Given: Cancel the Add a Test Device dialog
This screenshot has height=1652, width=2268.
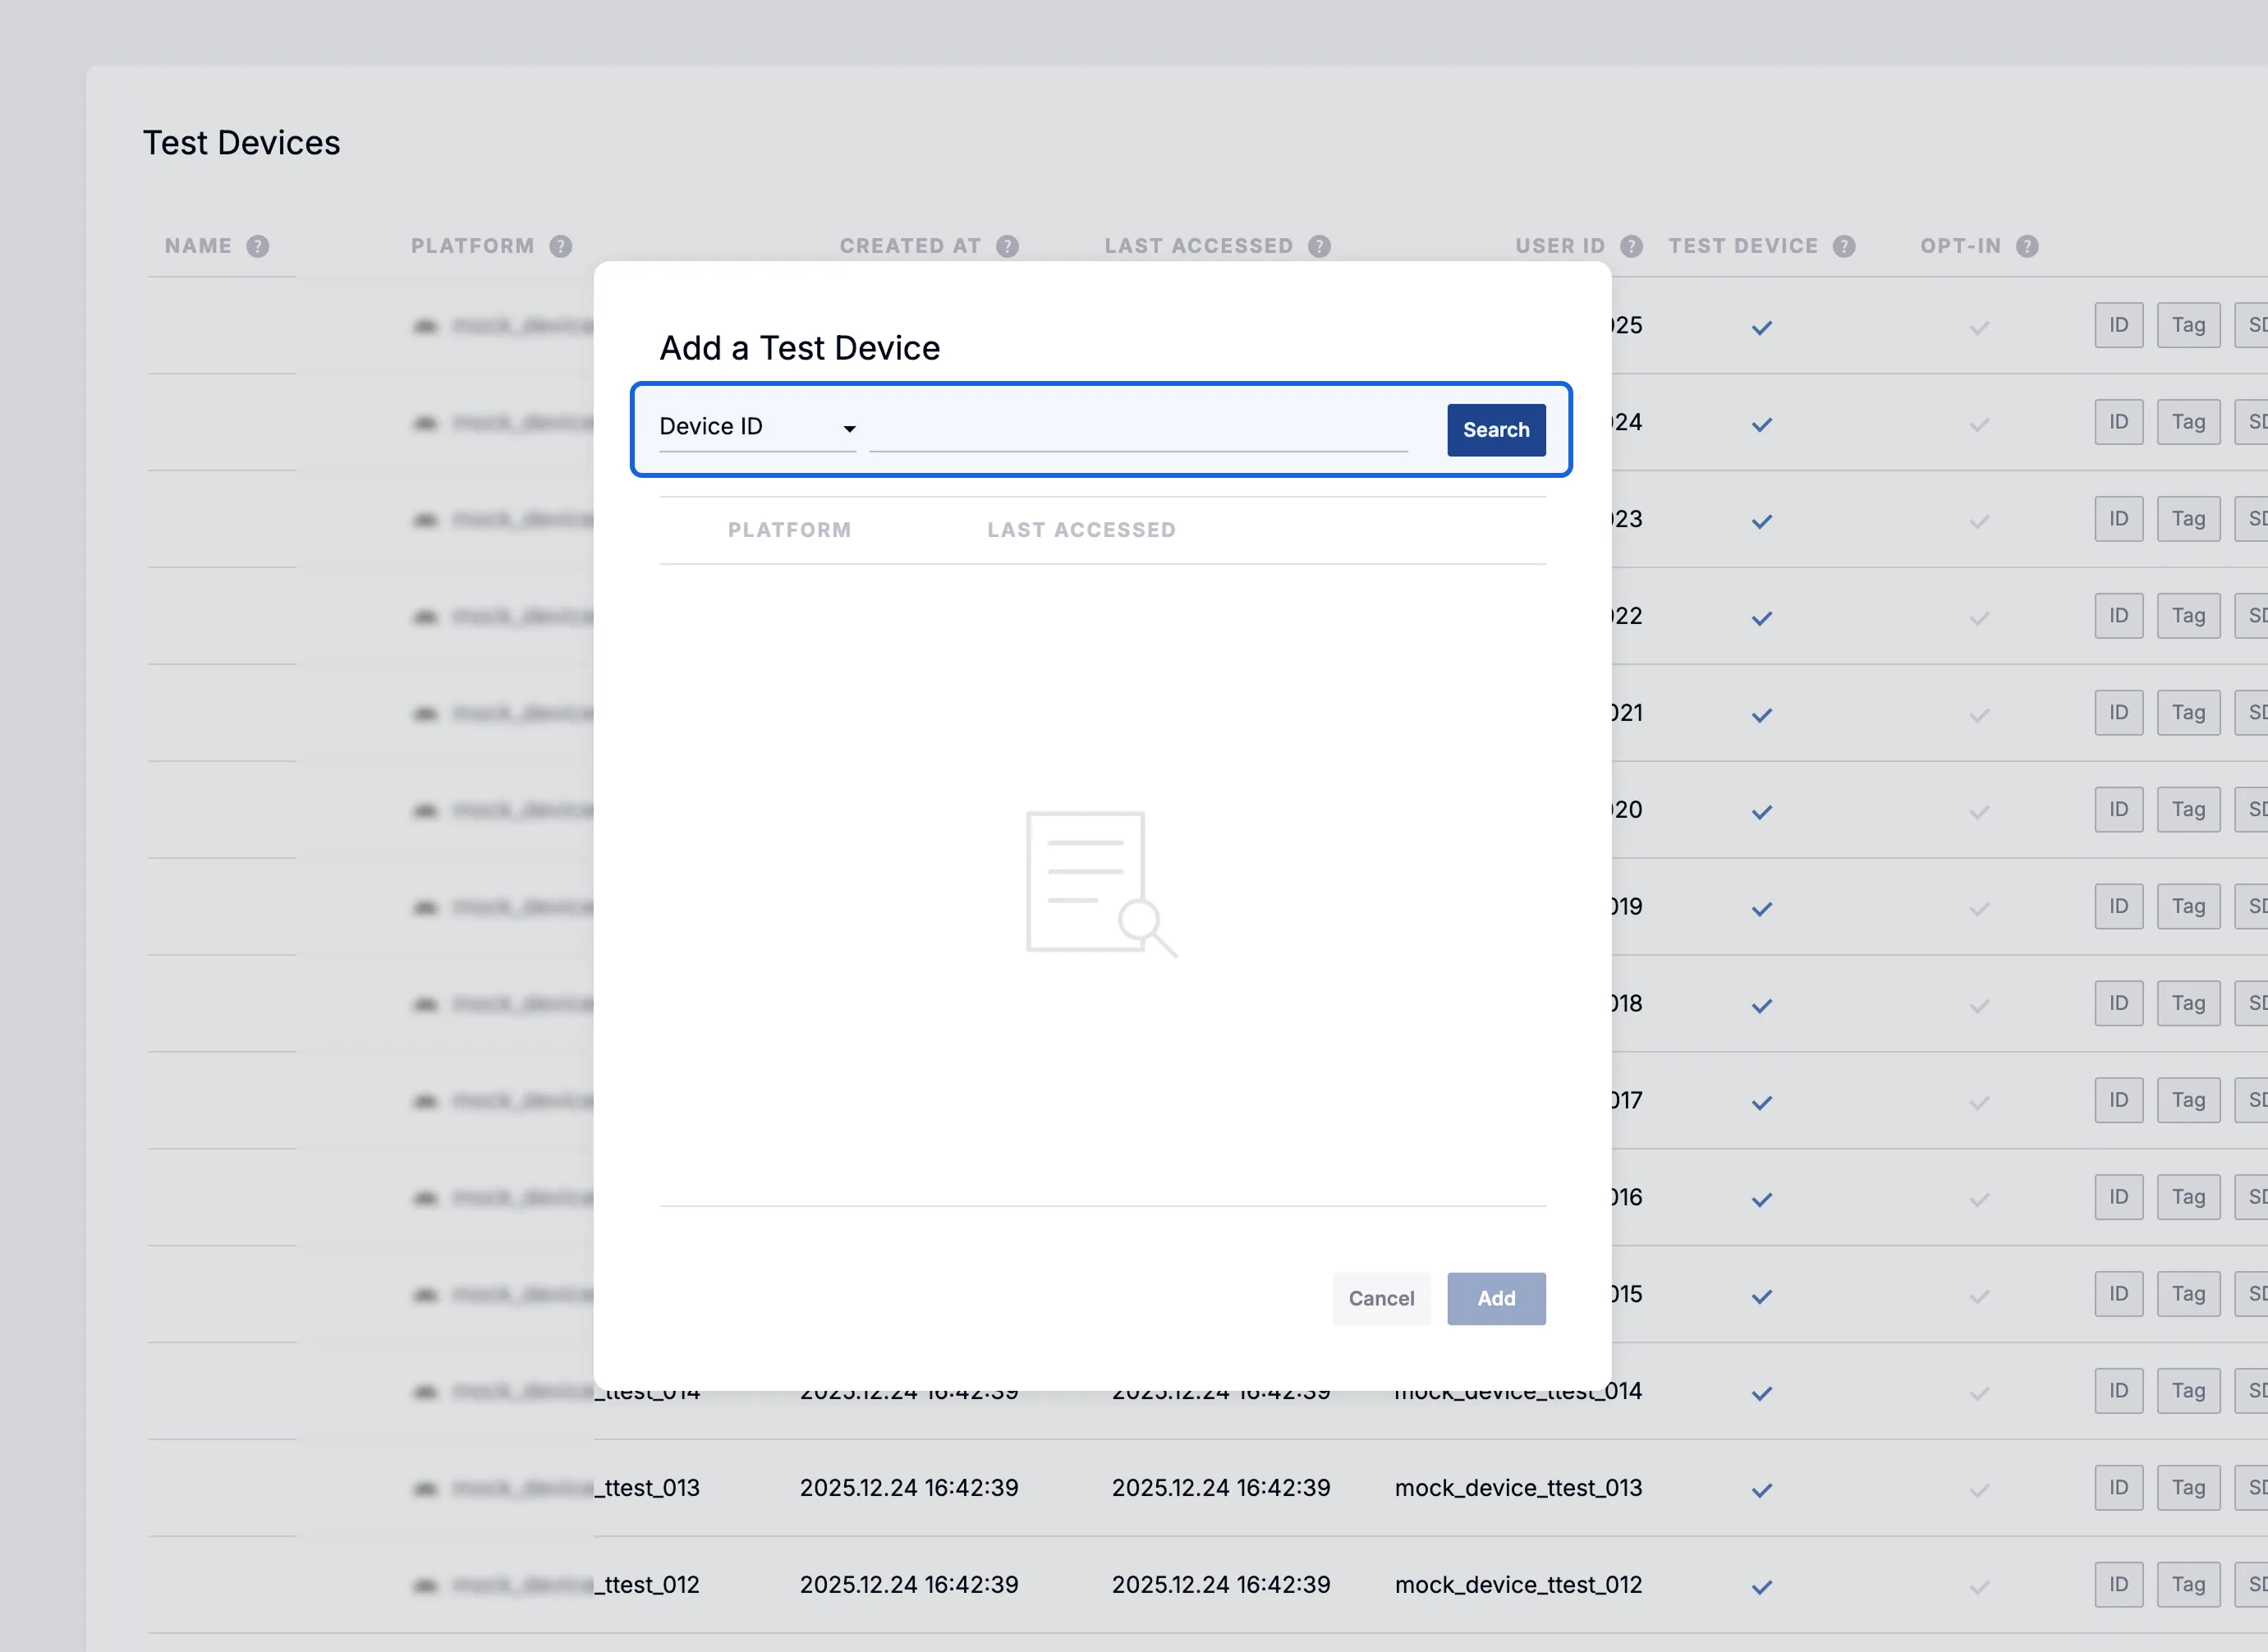Looking at the screenshot, I should pos(1381,1298).
